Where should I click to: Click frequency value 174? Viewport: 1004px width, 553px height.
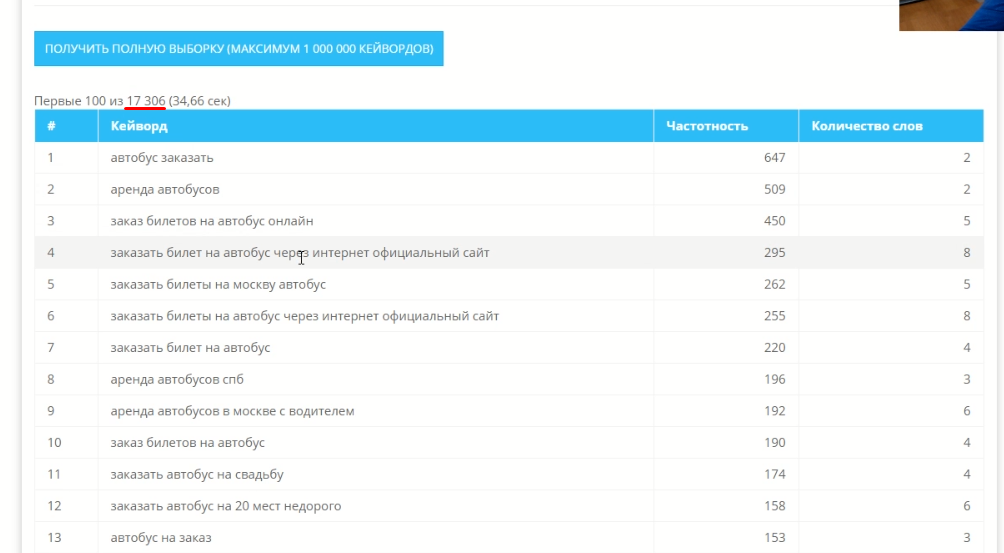(774, 474)
